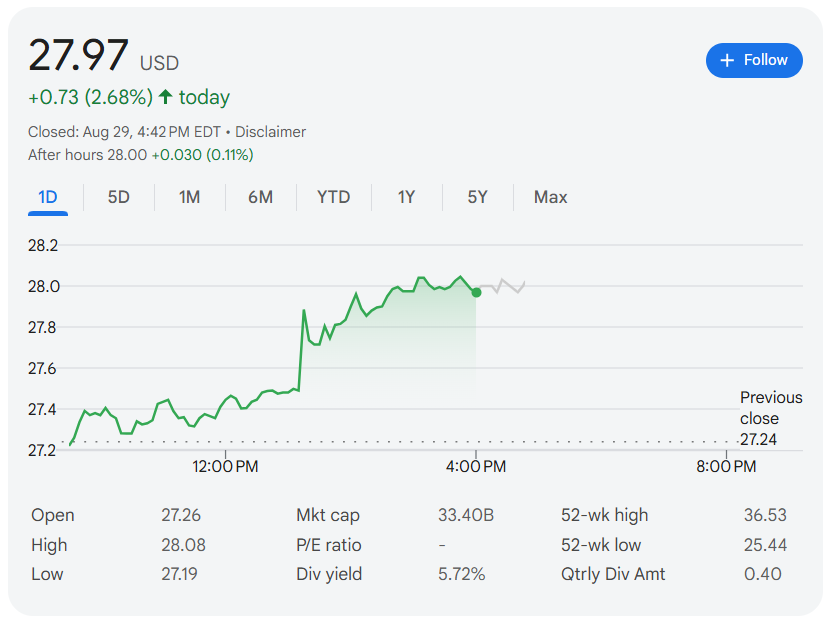
Task: Click the green closing price dot on chart
Action: tap(476, 292)
